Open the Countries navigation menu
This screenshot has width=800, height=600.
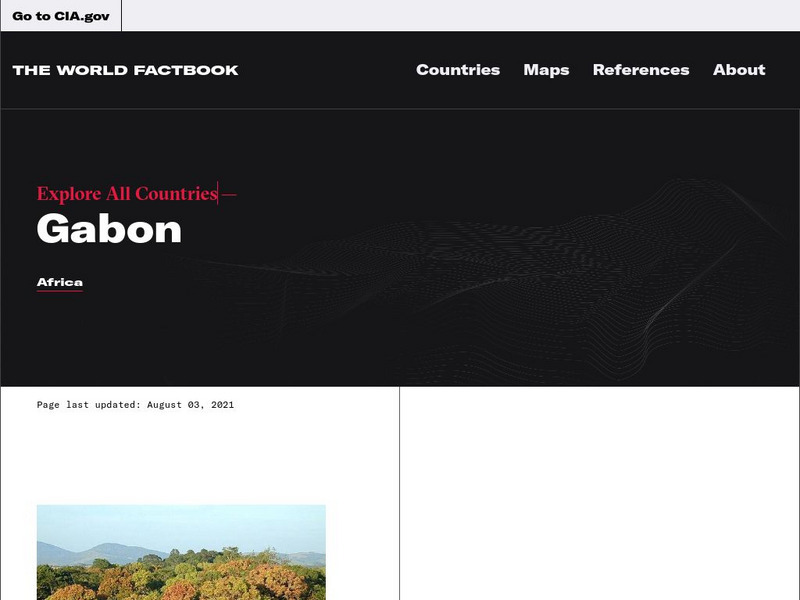coord(458,70)
